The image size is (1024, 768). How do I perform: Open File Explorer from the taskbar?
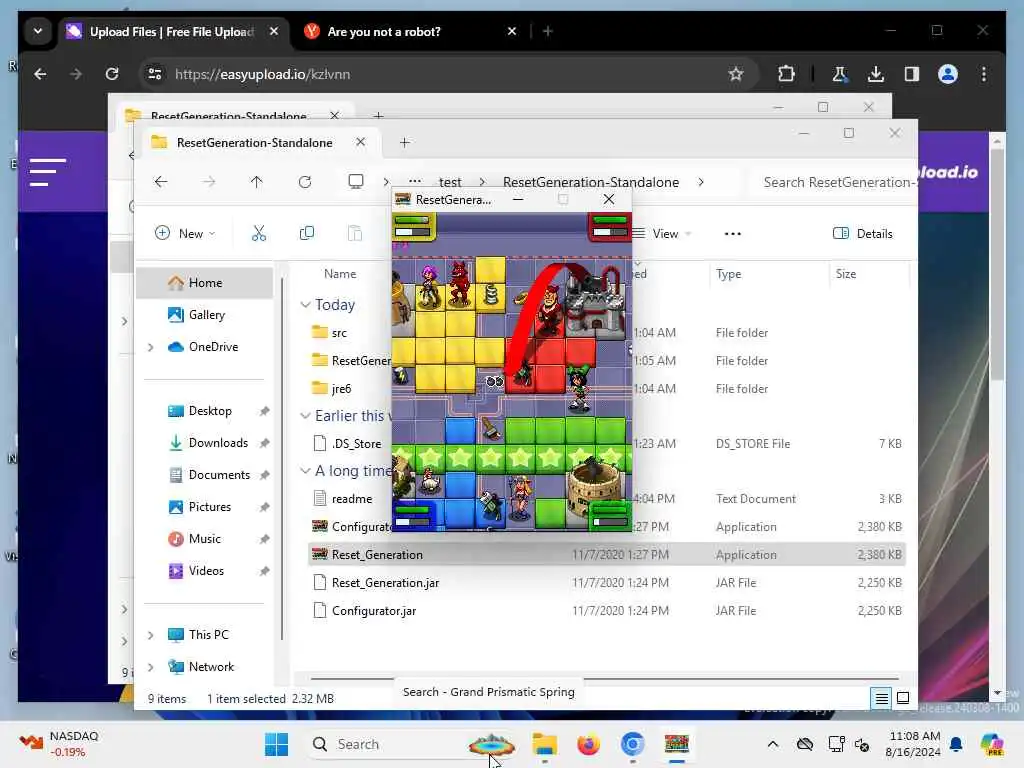point(544,744)
